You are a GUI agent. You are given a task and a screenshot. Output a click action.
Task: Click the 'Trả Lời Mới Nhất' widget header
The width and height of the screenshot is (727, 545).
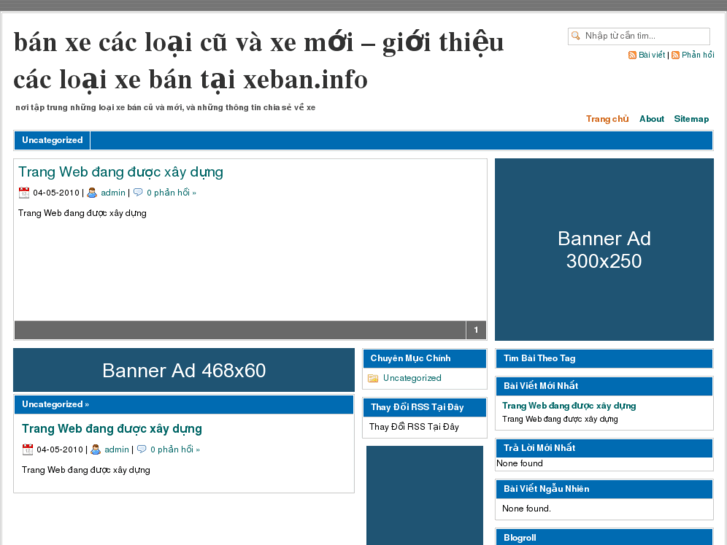click(x=604, y=448)
